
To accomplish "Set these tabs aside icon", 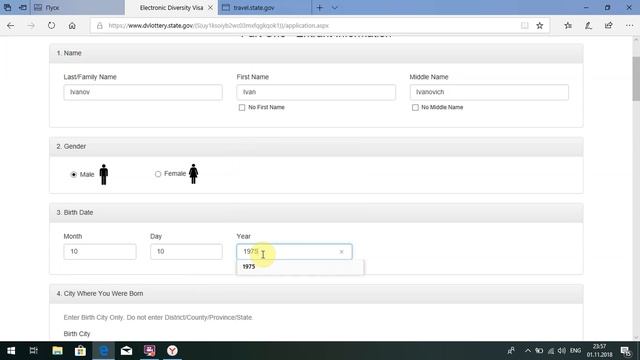I will [23, 7].
